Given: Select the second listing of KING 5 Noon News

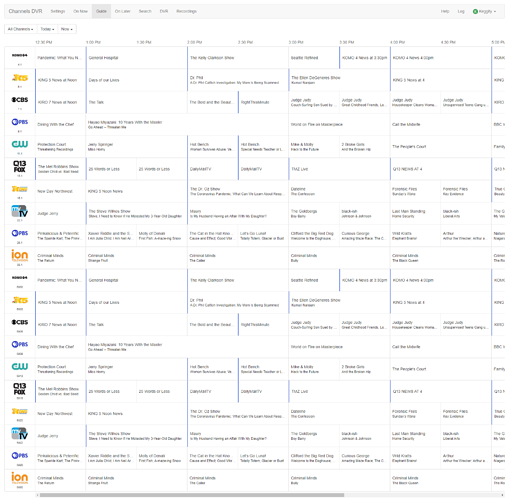Looking at the screenshot, I should coord(137,413).
